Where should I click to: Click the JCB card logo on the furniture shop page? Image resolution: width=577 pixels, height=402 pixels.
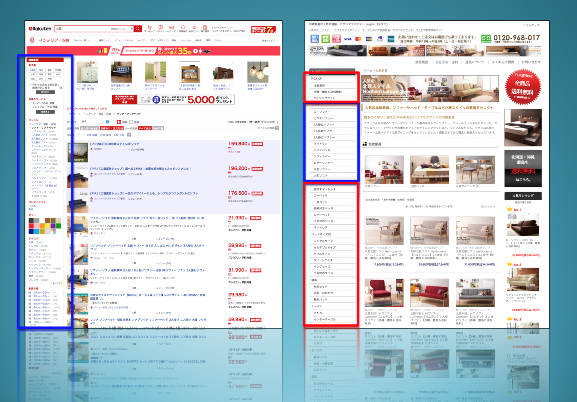(x=369, y=39)
